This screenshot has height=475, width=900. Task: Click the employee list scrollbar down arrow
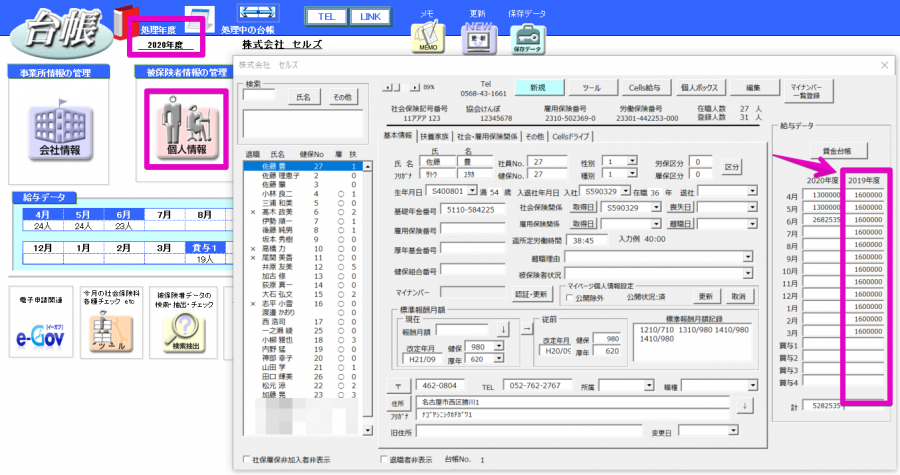(x=367, y=430)
